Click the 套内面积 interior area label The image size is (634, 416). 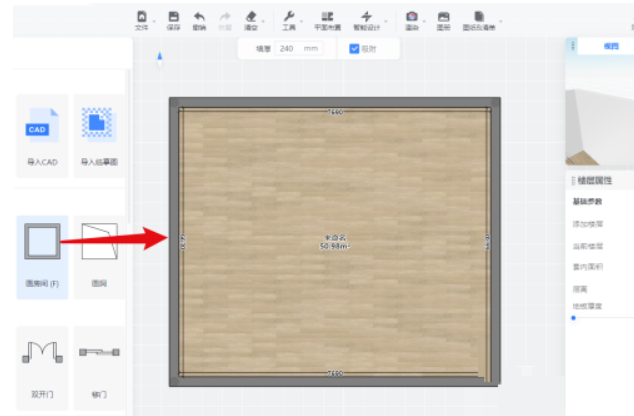[588, 267]
